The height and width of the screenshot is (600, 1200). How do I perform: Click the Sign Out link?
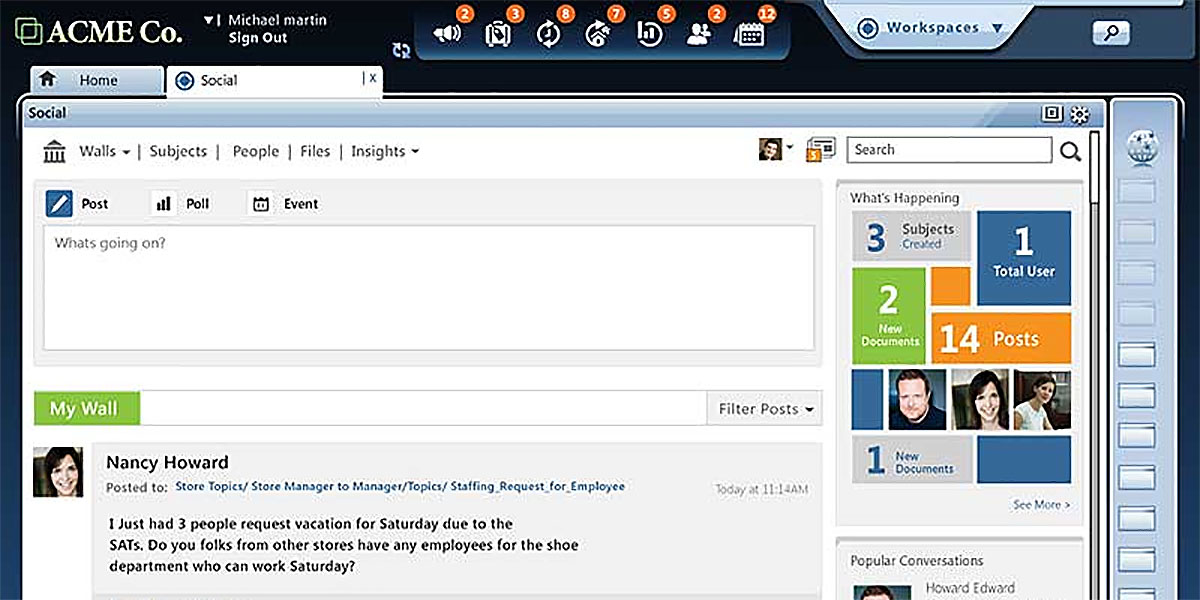click(257, 38)
